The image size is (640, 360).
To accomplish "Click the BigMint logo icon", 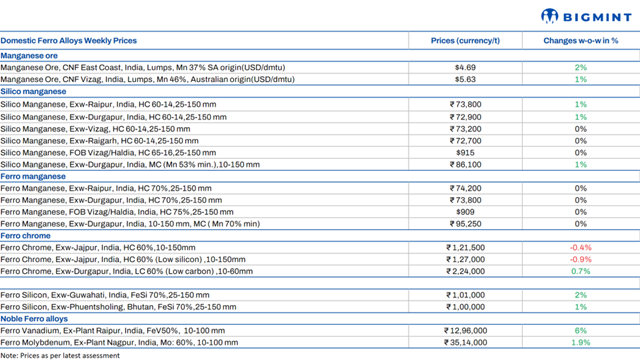I will point(549,16).
